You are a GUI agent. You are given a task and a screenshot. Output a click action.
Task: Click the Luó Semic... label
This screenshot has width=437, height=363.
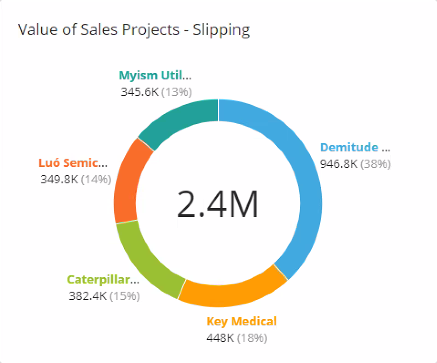(73, 163)
